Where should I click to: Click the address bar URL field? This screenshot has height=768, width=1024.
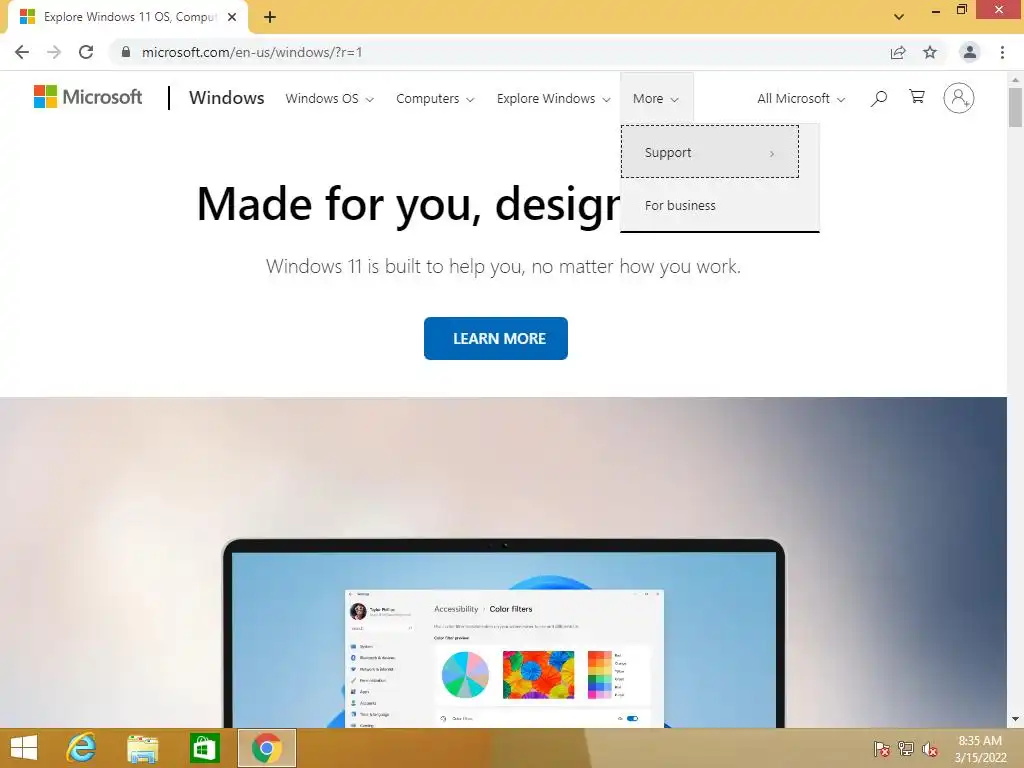click(x=499, y=52)
